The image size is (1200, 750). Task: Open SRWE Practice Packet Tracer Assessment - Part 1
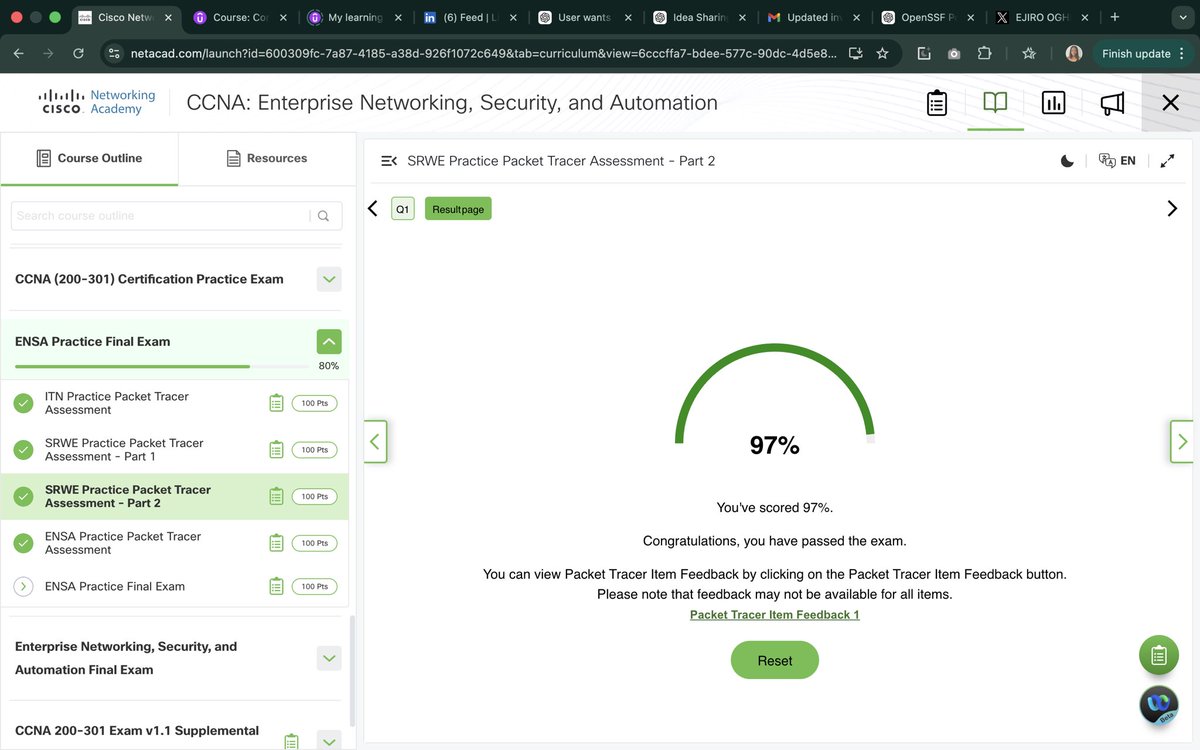(124, 450)
